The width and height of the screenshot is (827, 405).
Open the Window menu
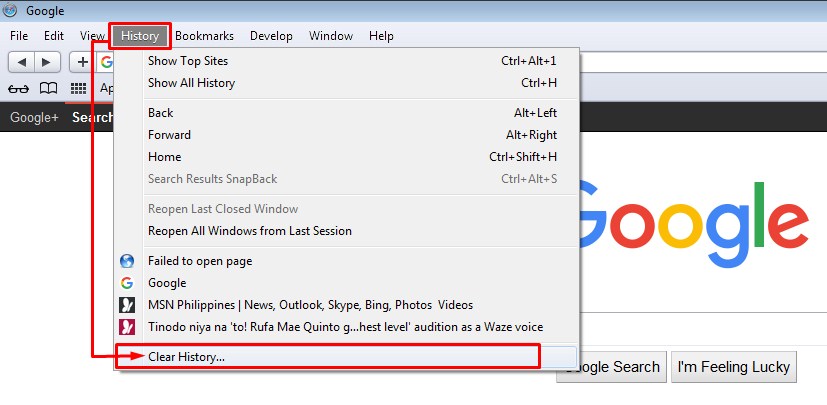click(x=331, y=36)
